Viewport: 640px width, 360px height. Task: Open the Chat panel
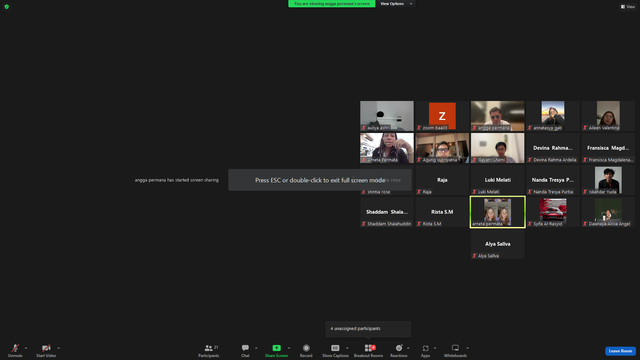point(245,350)
